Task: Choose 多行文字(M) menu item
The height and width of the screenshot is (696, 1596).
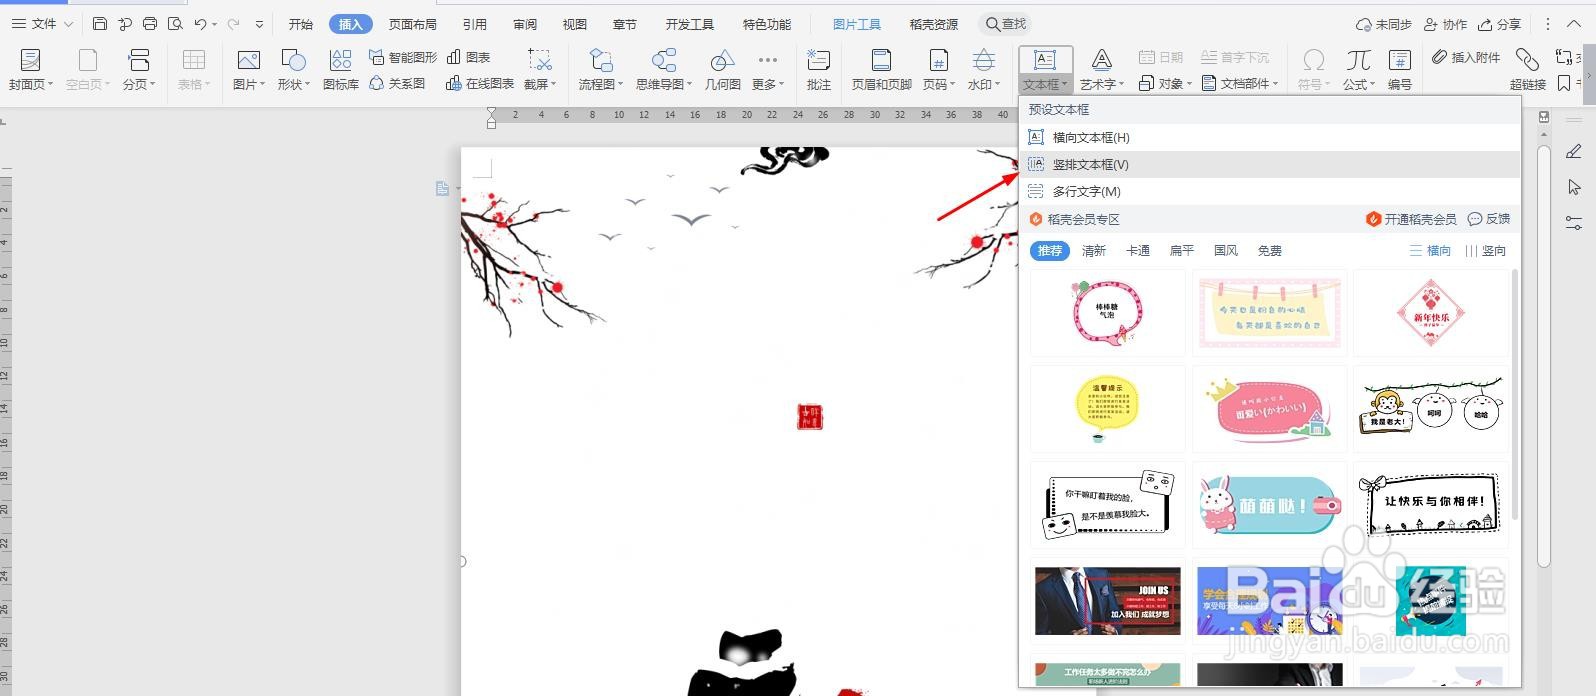Action: [1269, 191]
